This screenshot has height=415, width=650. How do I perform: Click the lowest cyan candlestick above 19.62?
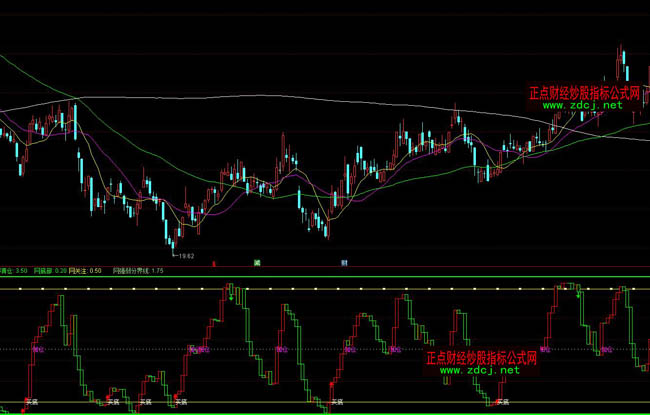[171, 241]
